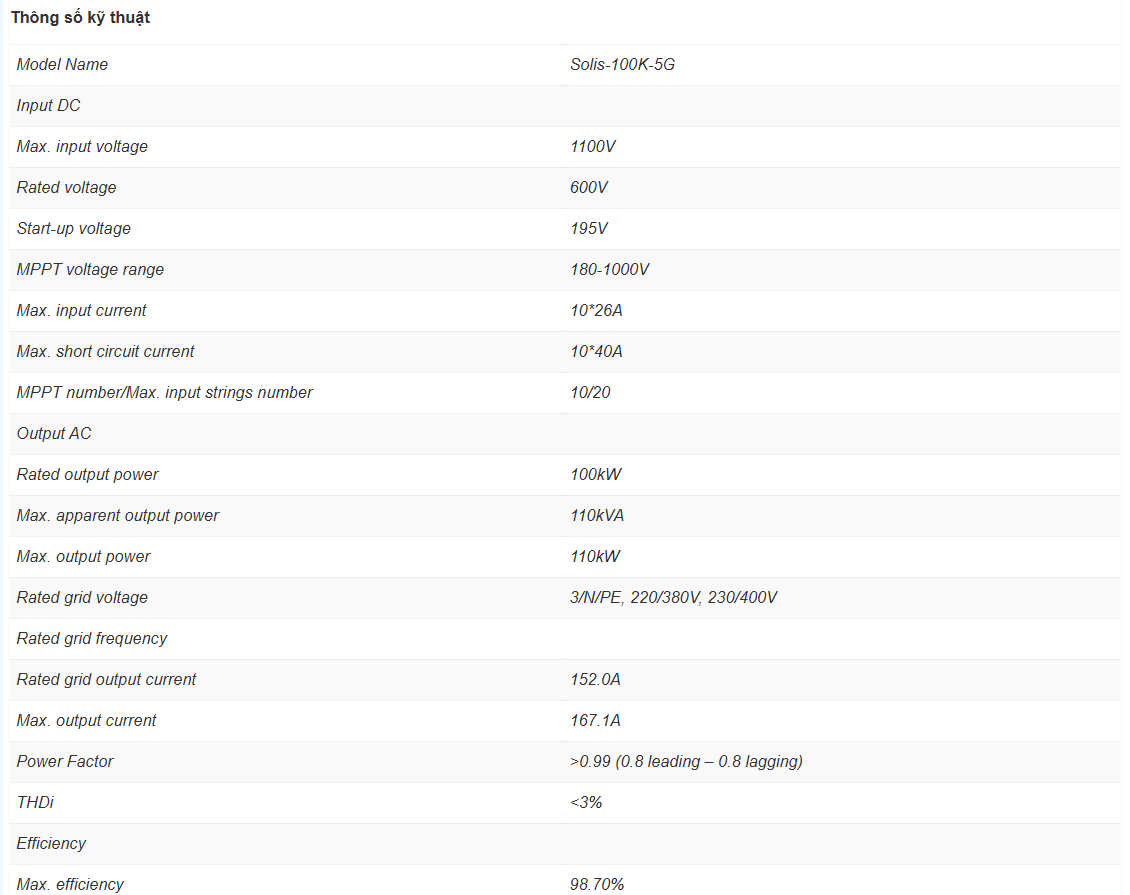Select the Max. input current value 10*26A
The image size is (1130, 895).
click(596, 311)
